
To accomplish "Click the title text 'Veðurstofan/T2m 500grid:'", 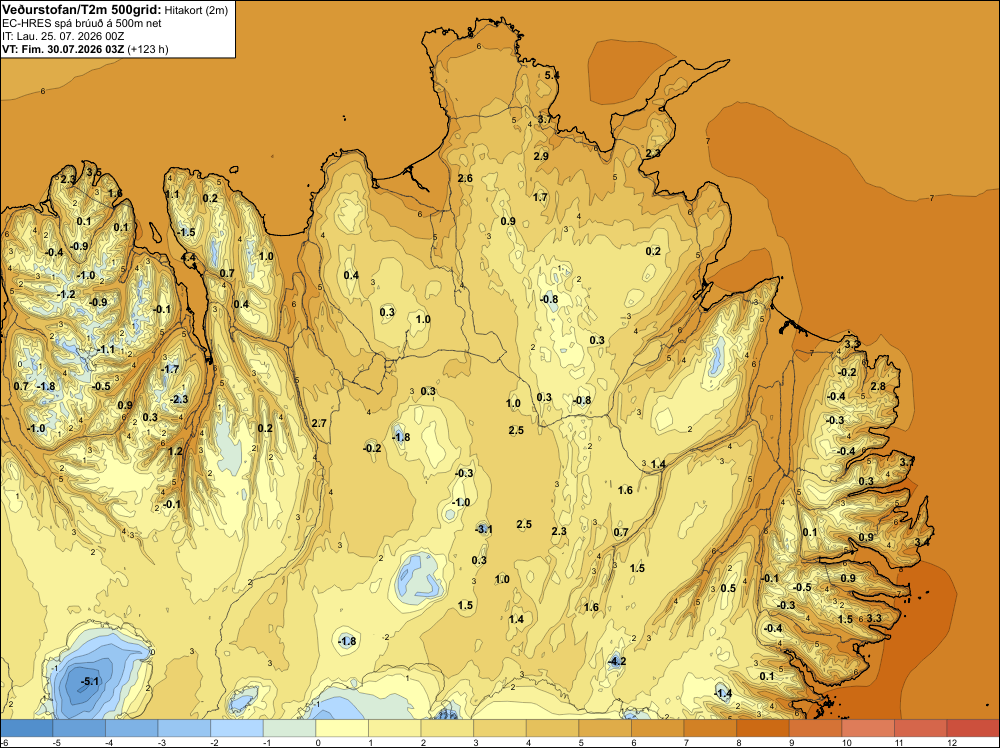I will coord(82,10).
